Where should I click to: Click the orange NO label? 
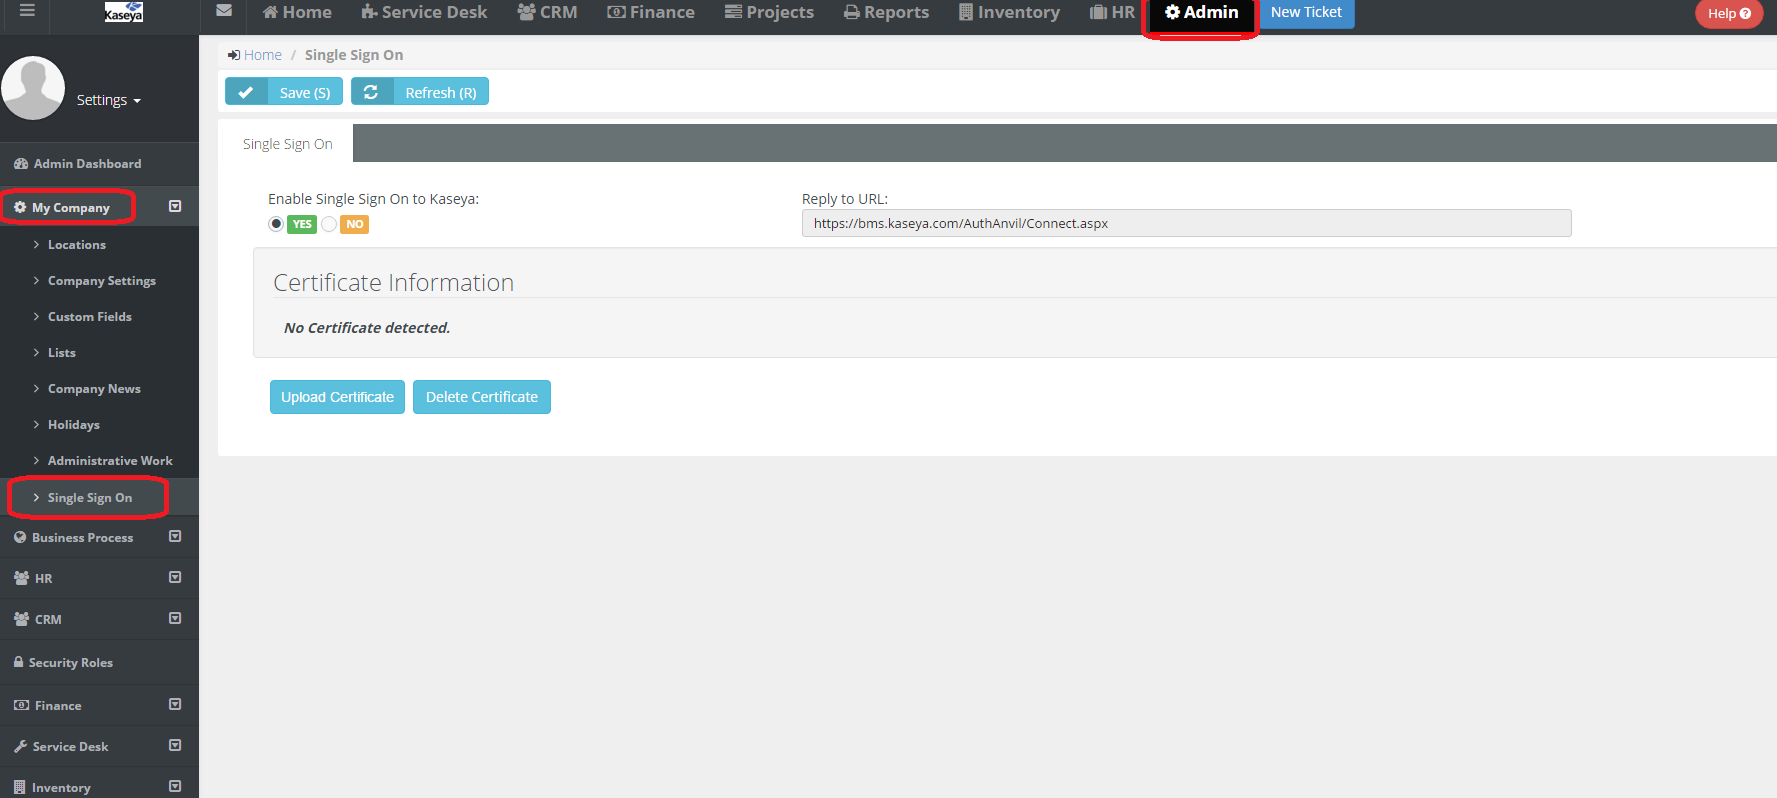point(355,224)
